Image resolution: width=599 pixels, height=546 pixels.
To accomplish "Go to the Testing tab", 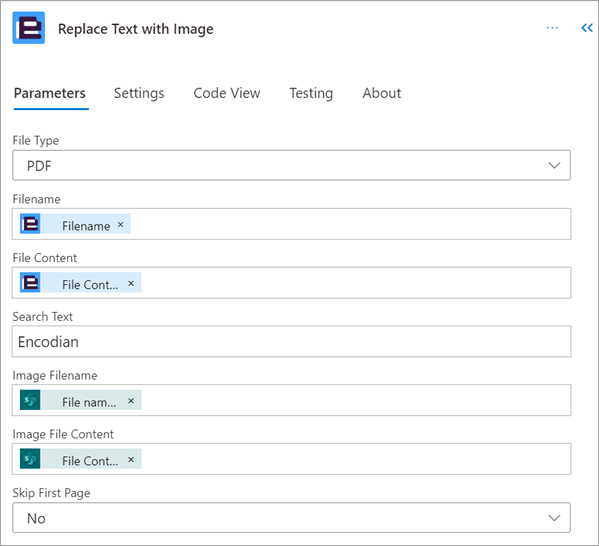I will 311,93.
